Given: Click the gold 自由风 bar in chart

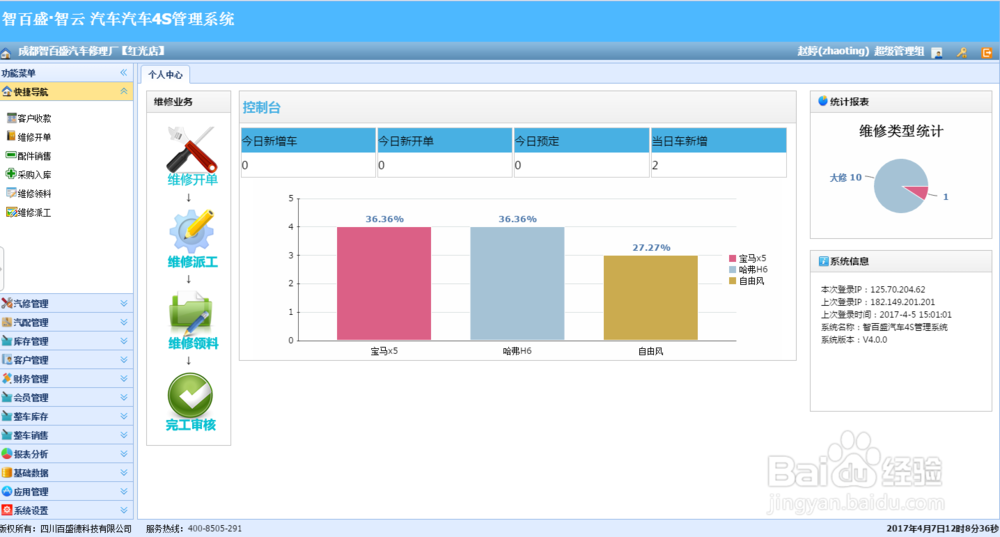Looking at the screenshot, I should pyautogui.click(x=651, y=298).
